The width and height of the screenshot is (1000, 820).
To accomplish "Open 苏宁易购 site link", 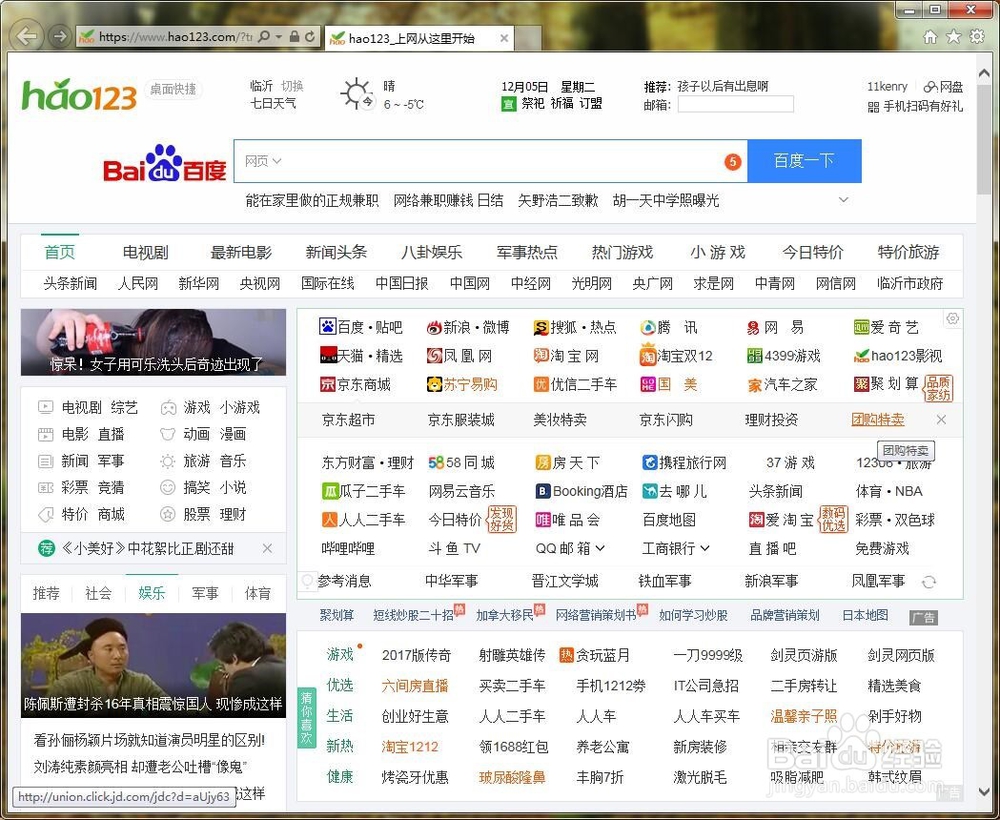I will (x=462, y=384).
